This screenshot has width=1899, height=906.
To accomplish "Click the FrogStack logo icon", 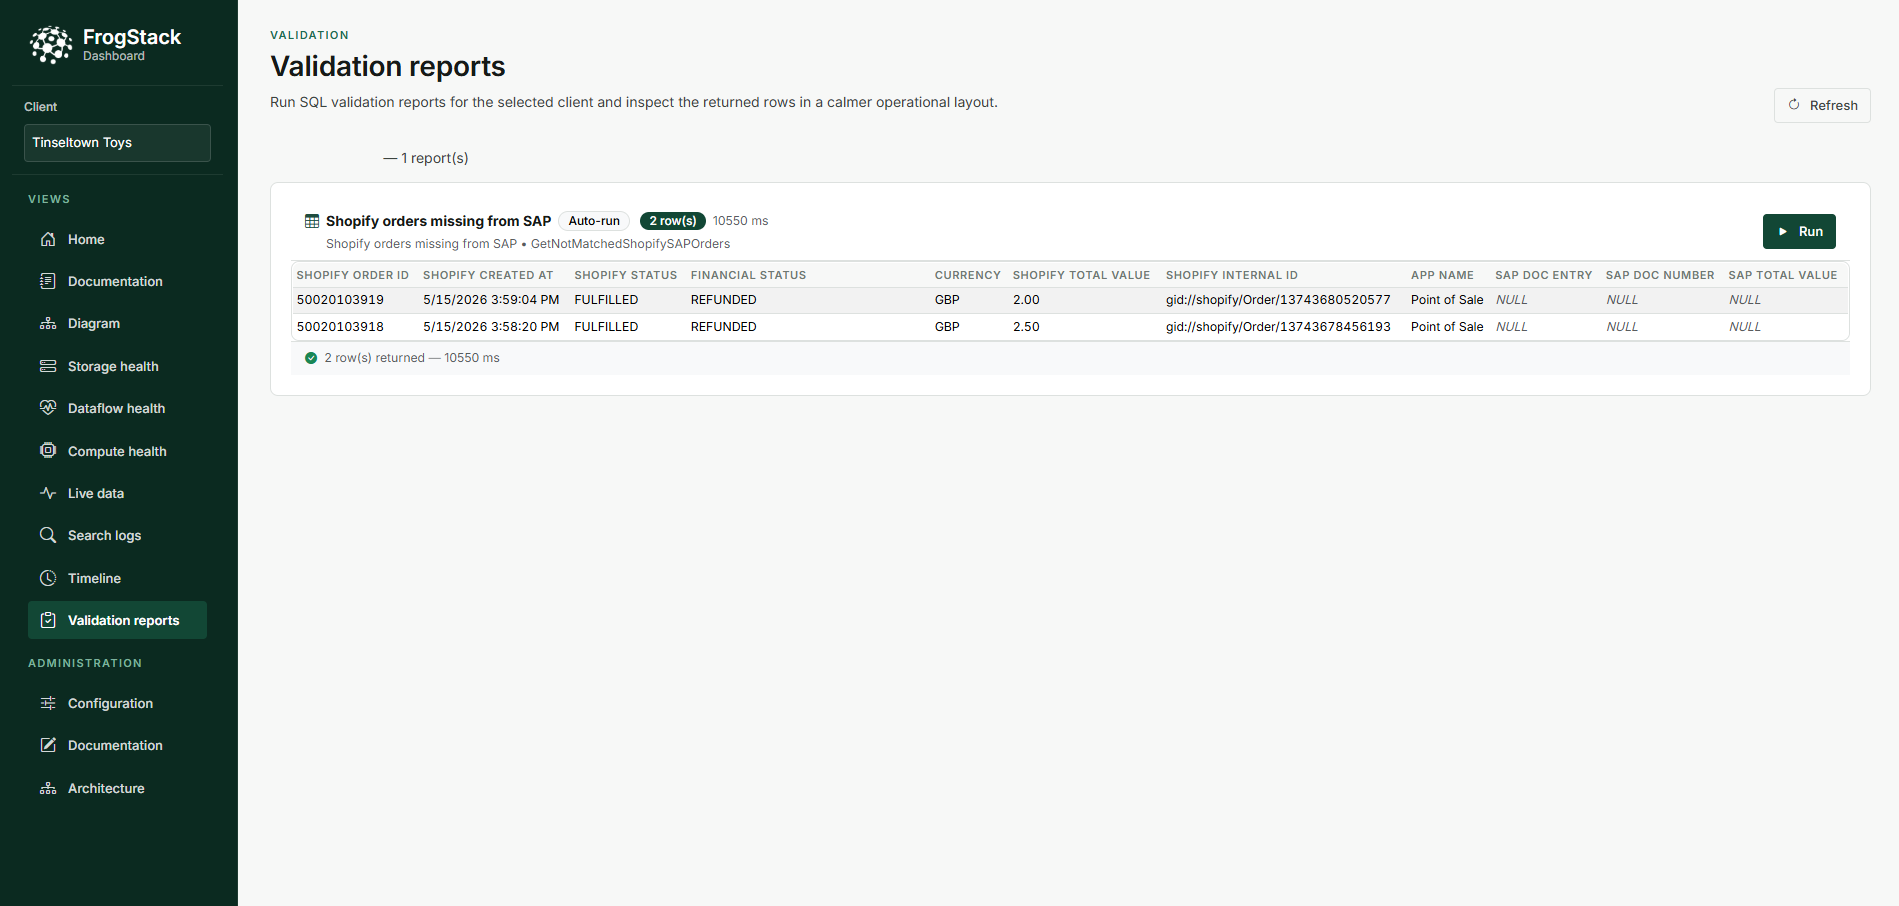I will pyautogui.click(x=51, y=45).
